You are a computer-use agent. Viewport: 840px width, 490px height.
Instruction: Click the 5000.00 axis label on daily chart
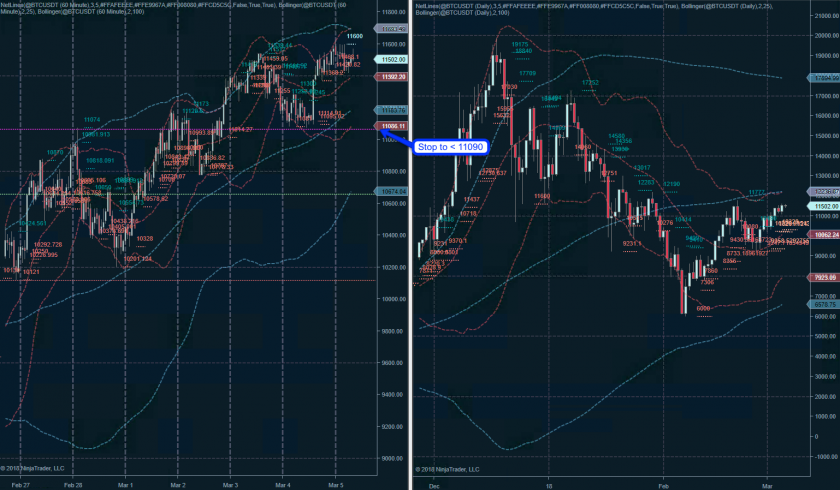pos(826,336)
